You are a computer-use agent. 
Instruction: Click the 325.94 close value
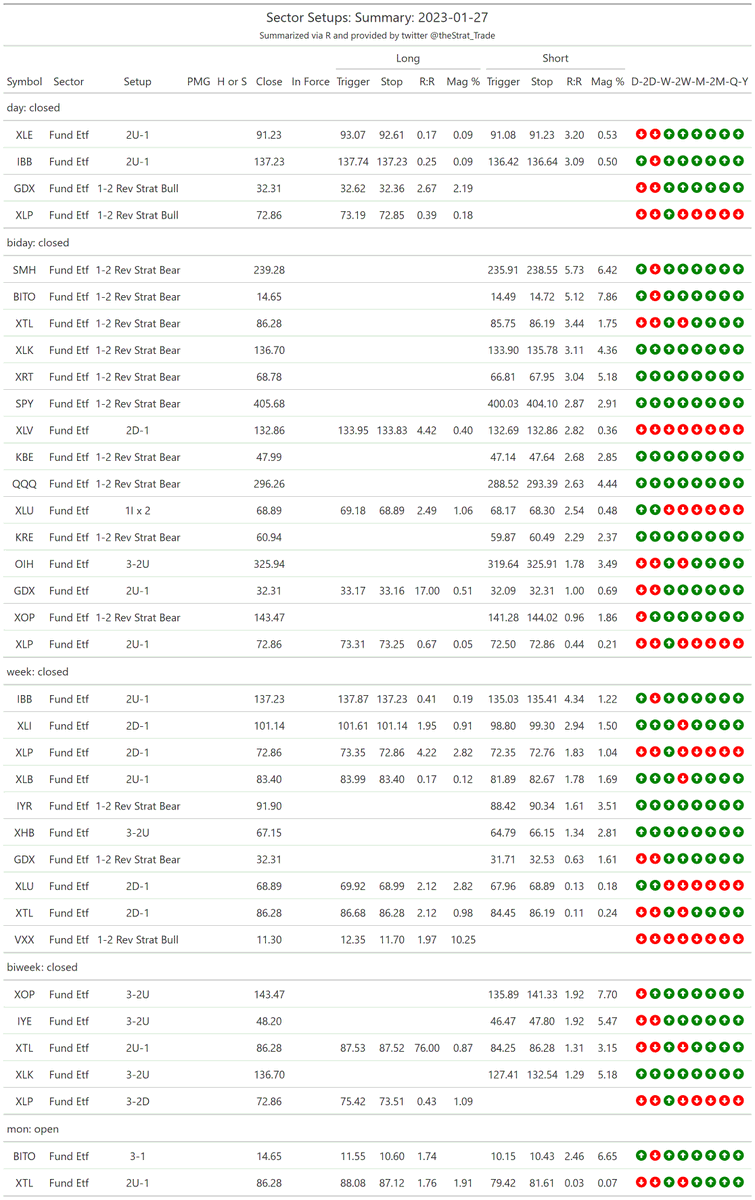point(269,564)
